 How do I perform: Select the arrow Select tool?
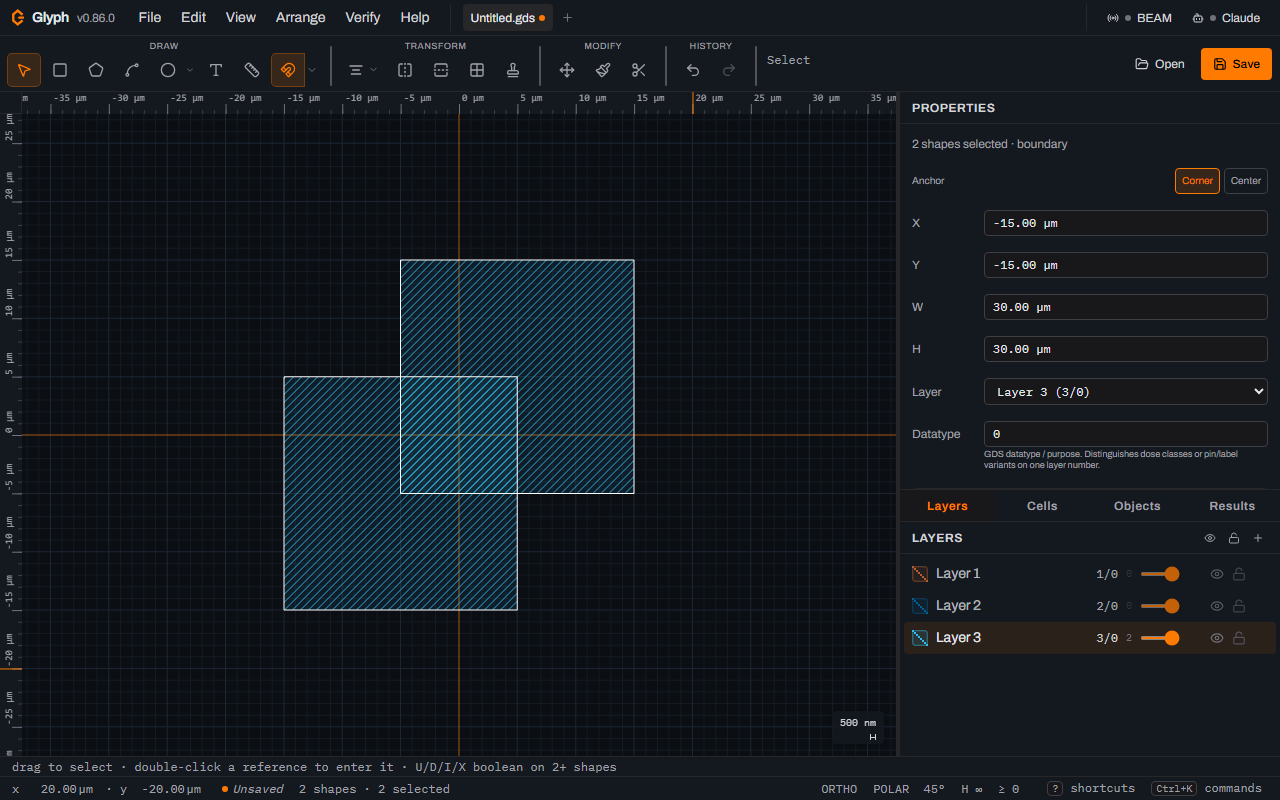(24, 70)
